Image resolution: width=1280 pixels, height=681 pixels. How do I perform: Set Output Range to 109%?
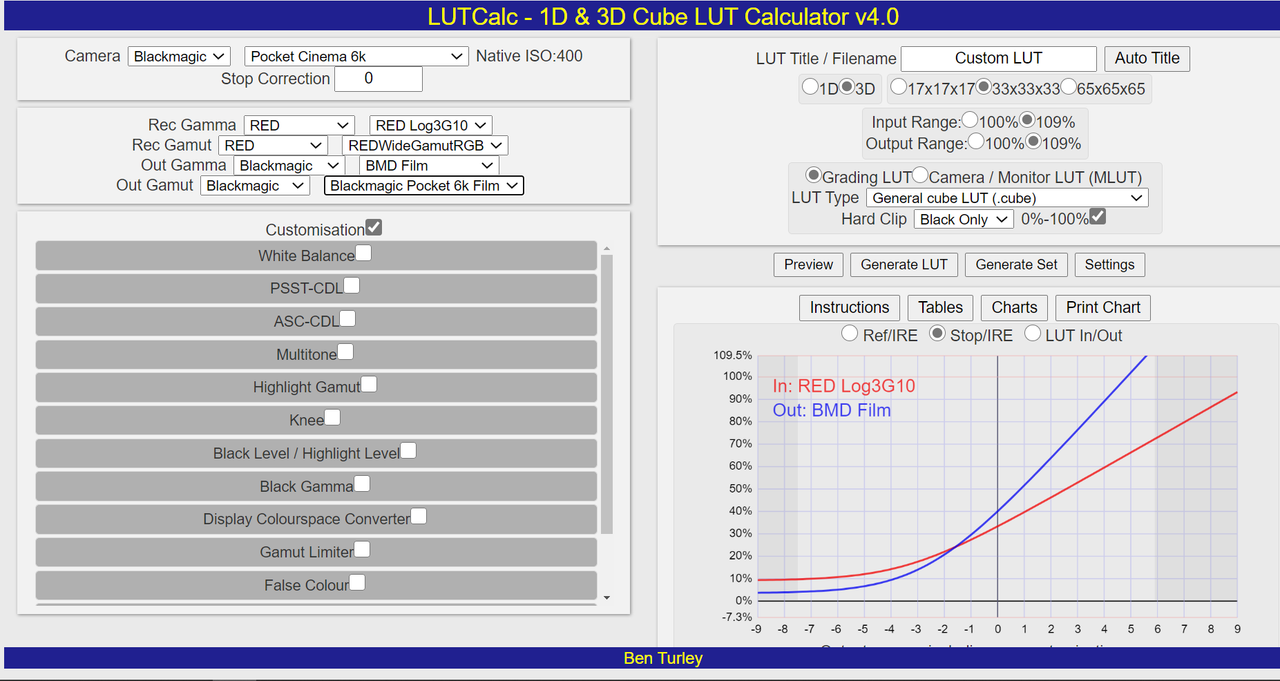pyautogui.click(x=1034, y=141)
